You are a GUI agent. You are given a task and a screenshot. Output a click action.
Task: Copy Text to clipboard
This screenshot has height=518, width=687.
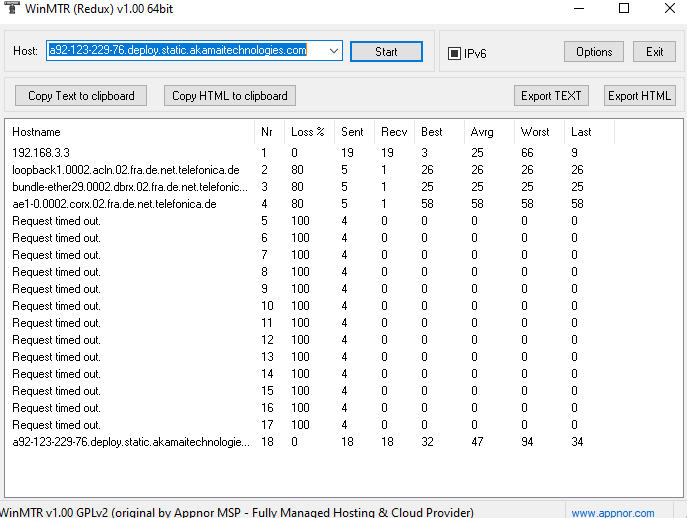81,96
